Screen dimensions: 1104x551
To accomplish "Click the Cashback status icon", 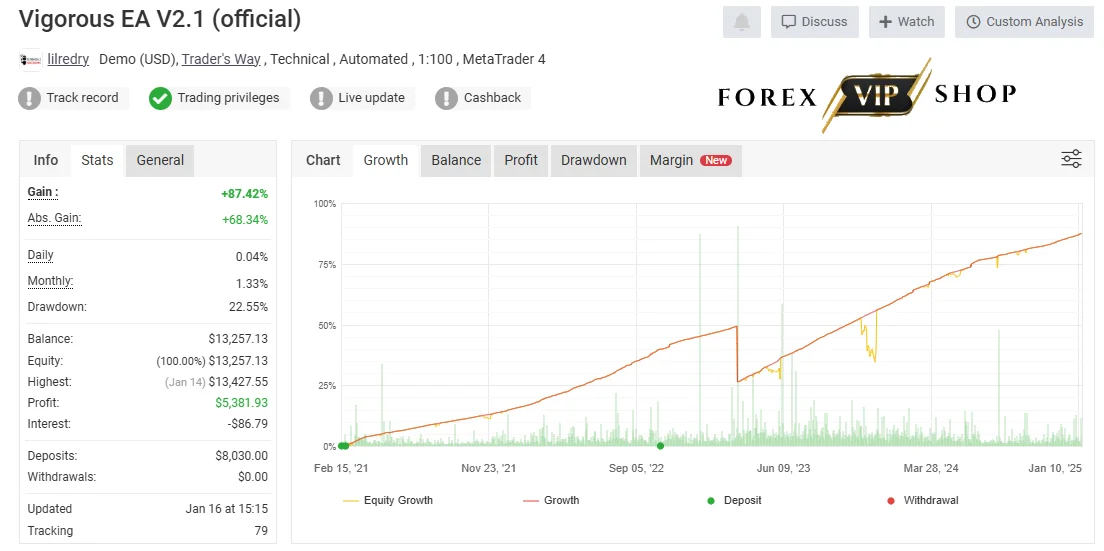I will [446, 98].
